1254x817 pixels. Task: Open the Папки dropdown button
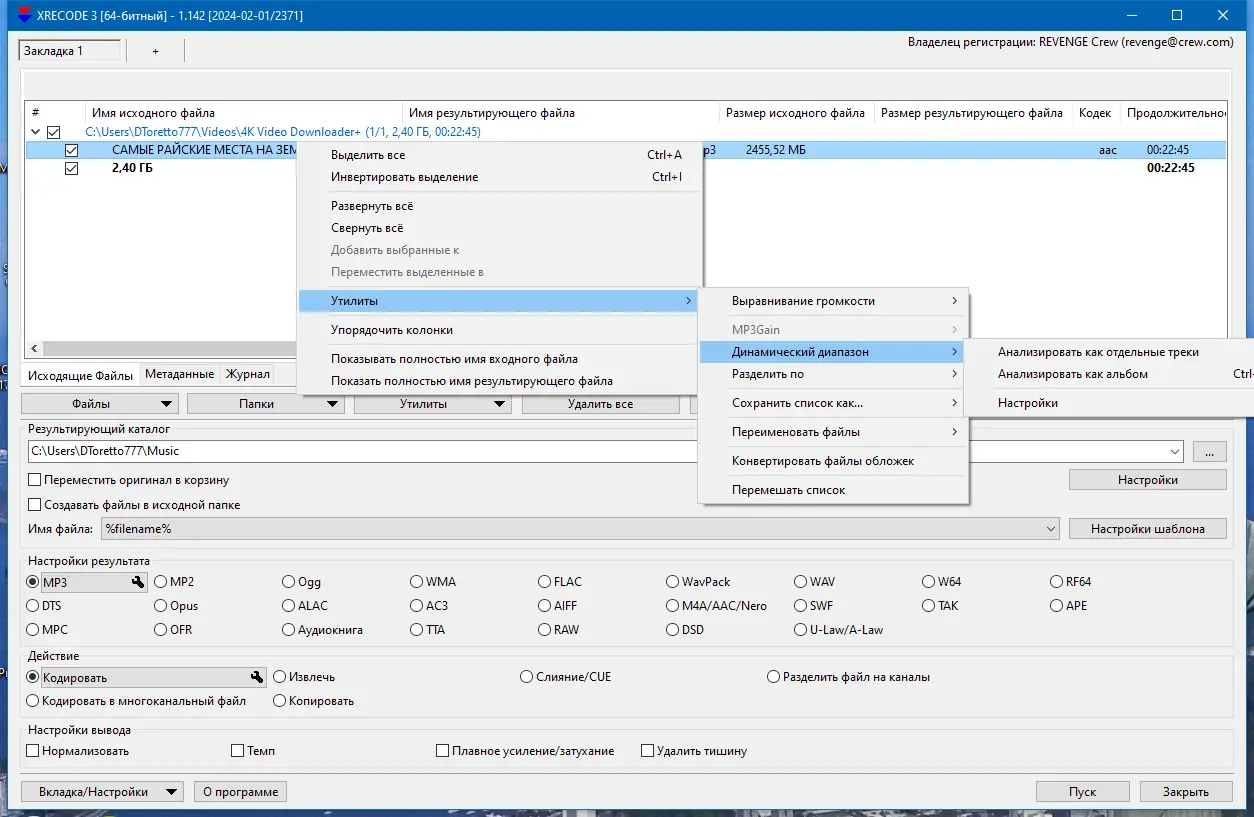(x=266, y=404)
